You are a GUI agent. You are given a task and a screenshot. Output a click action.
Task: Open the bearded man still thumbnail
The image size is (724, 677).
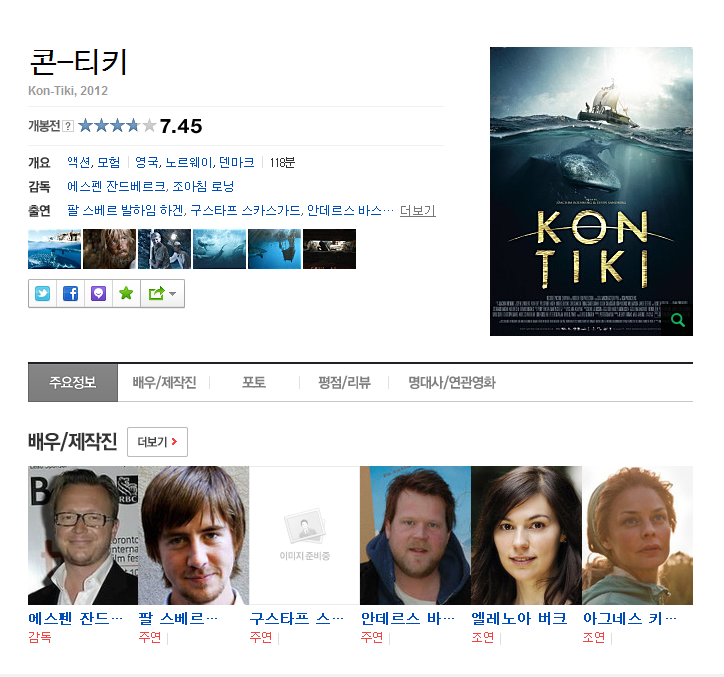109,249
